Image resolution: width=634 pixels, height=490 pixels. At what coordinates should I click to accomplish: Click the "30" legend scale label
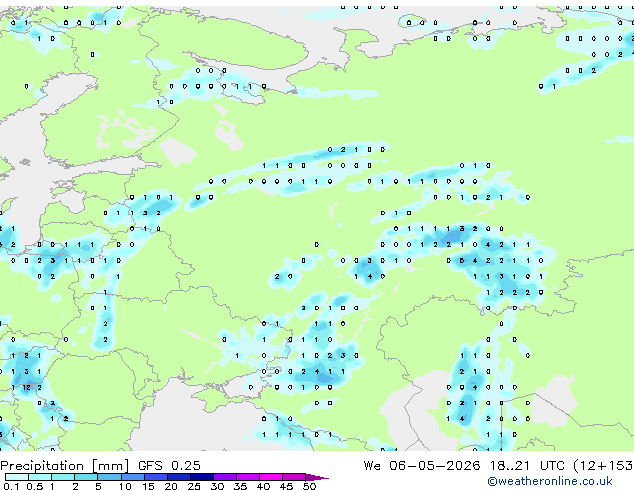click(x=217, y=486)
